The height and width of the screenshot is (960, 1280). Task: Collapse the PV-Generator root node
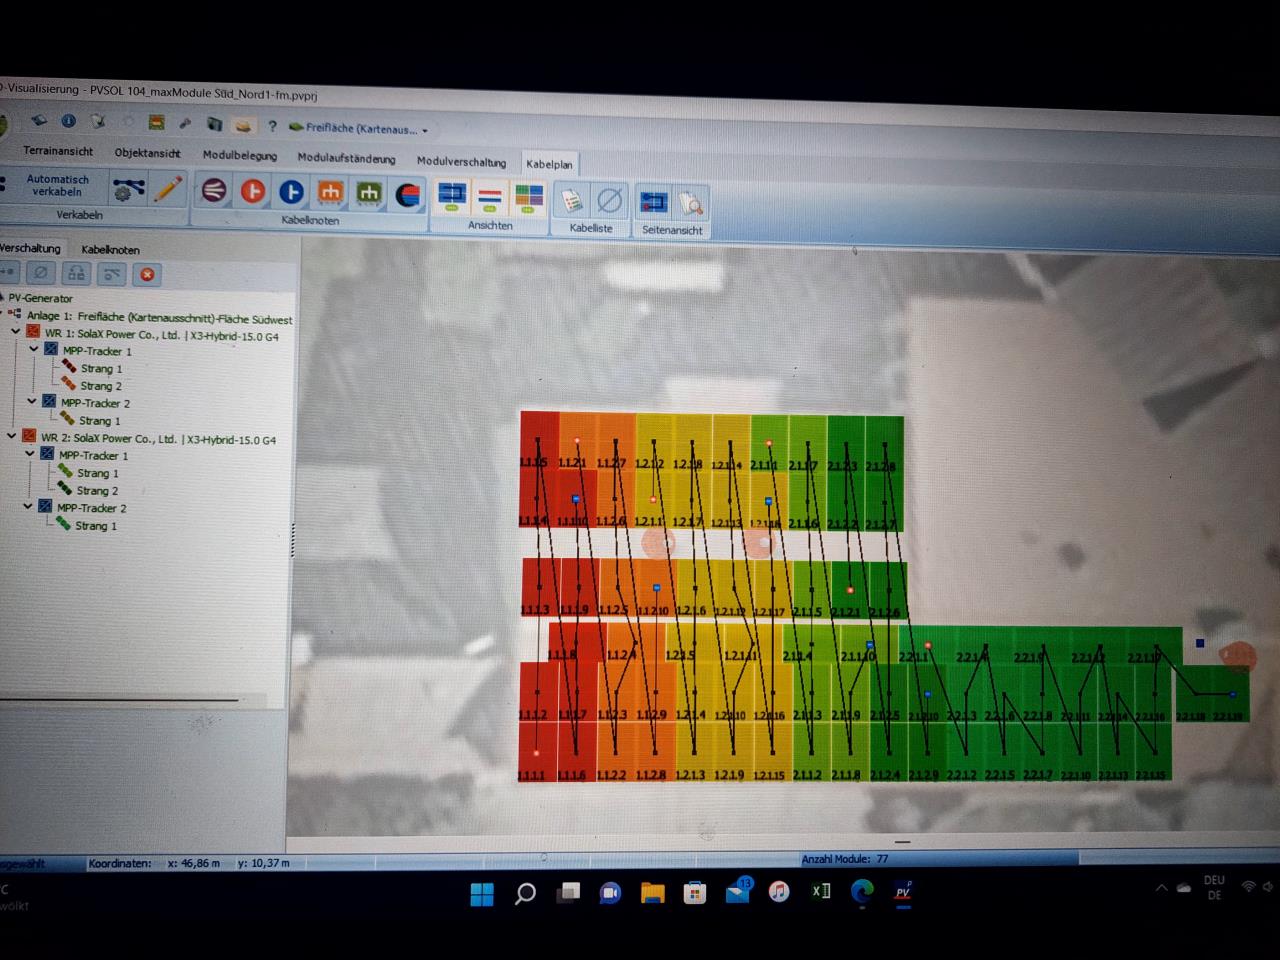(2, 297)
